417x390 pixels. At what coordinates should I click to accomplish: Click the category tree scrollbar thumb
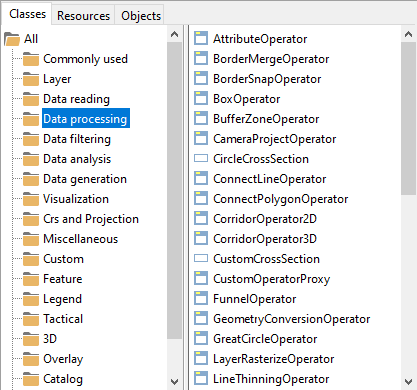click(174, 191)
